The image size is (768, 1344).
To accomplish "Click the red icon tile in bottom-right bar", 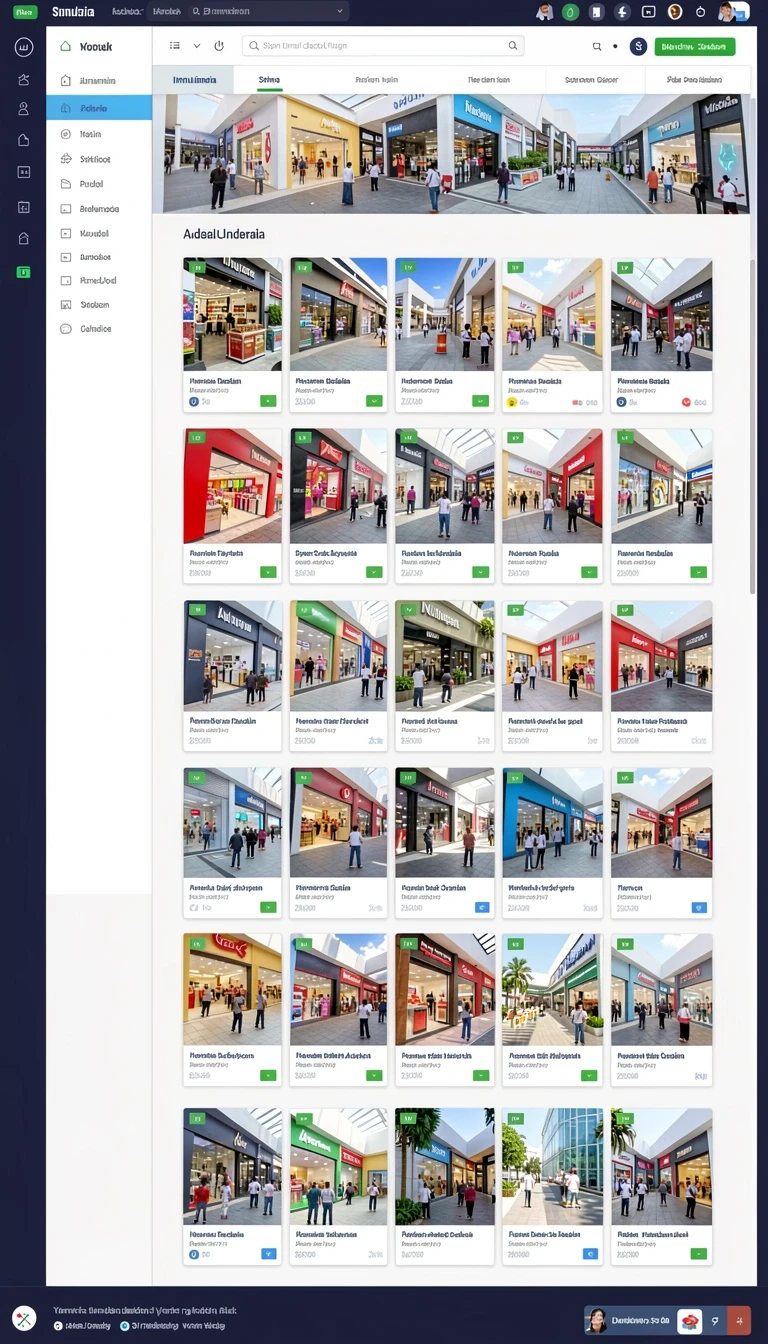I will (x=689, y=1320).
